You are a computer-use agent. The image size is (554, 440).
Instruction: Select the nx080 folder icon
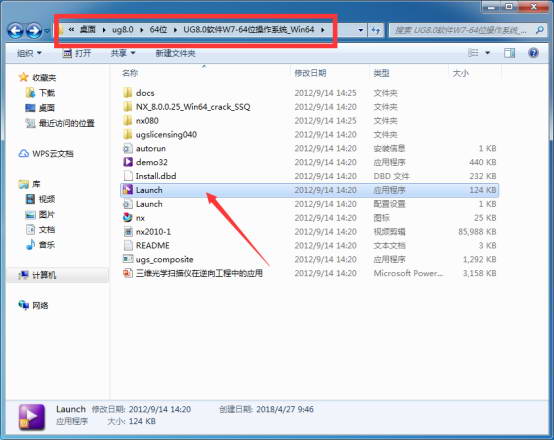tap(128, 121)
